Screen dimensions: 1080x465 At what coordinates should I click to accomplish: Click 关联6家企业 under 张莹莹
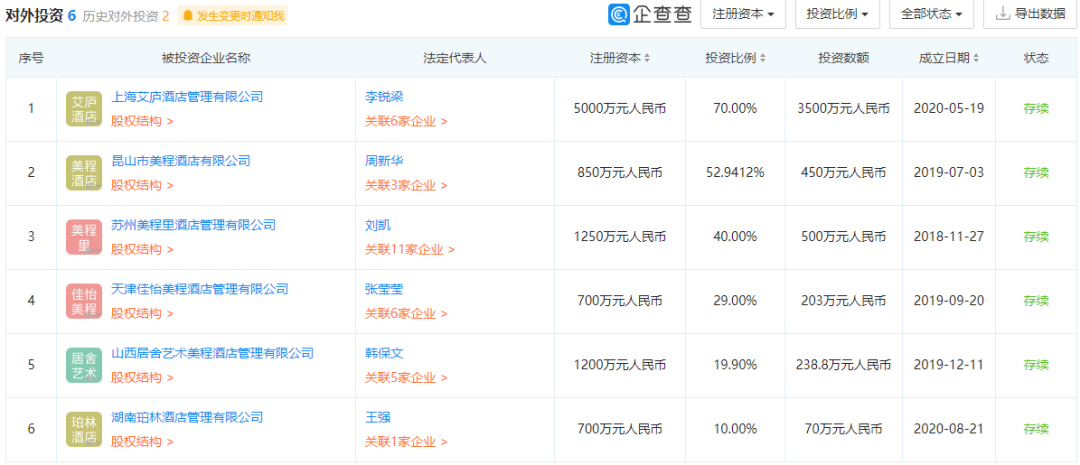pyautogui.click(x=406, y=314)
